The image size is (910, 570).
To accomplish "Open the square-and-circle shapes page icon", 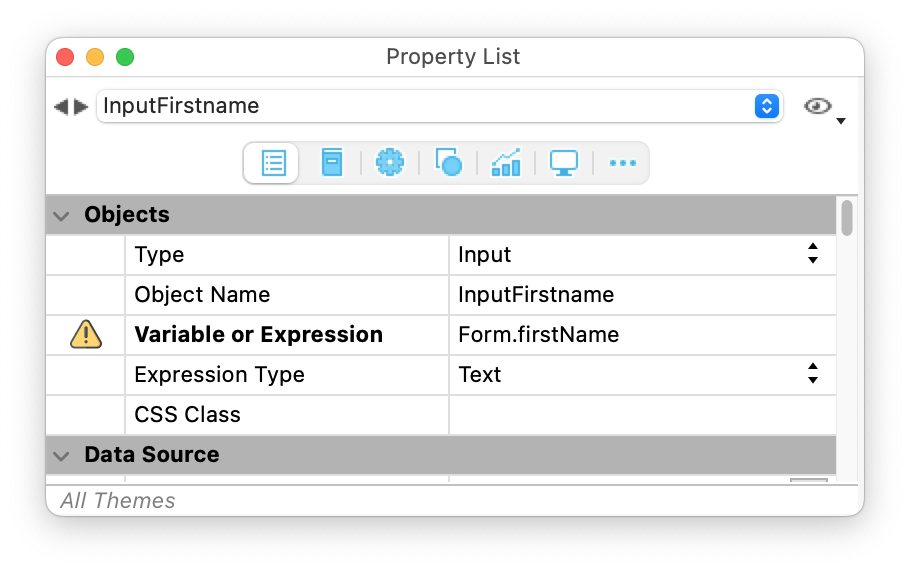I will 448,163.
